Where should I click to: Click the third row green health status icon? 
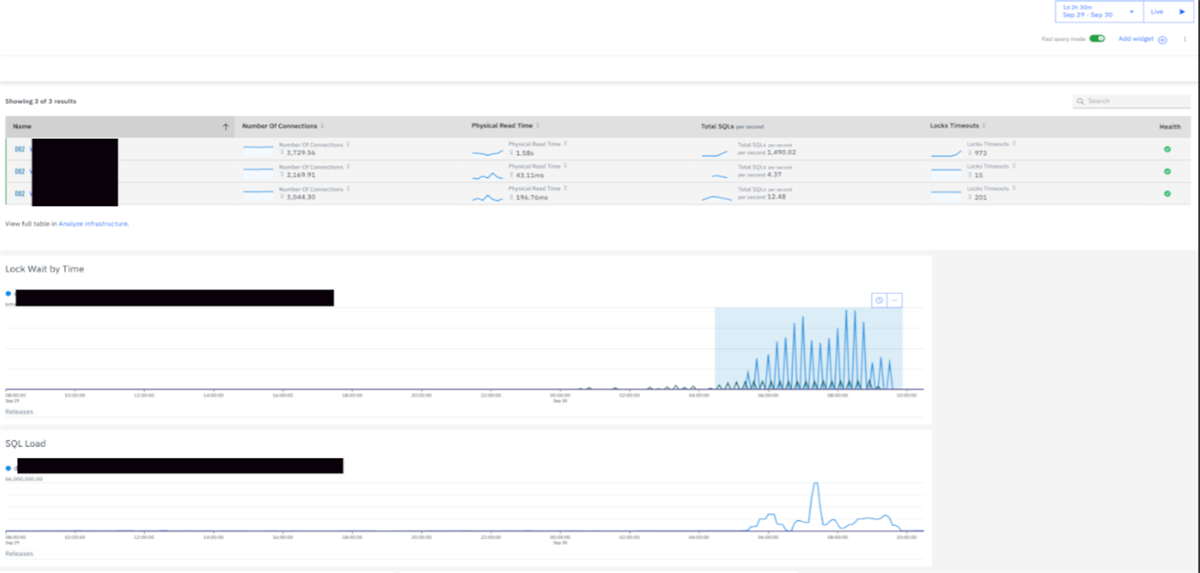coord(1167,193)
